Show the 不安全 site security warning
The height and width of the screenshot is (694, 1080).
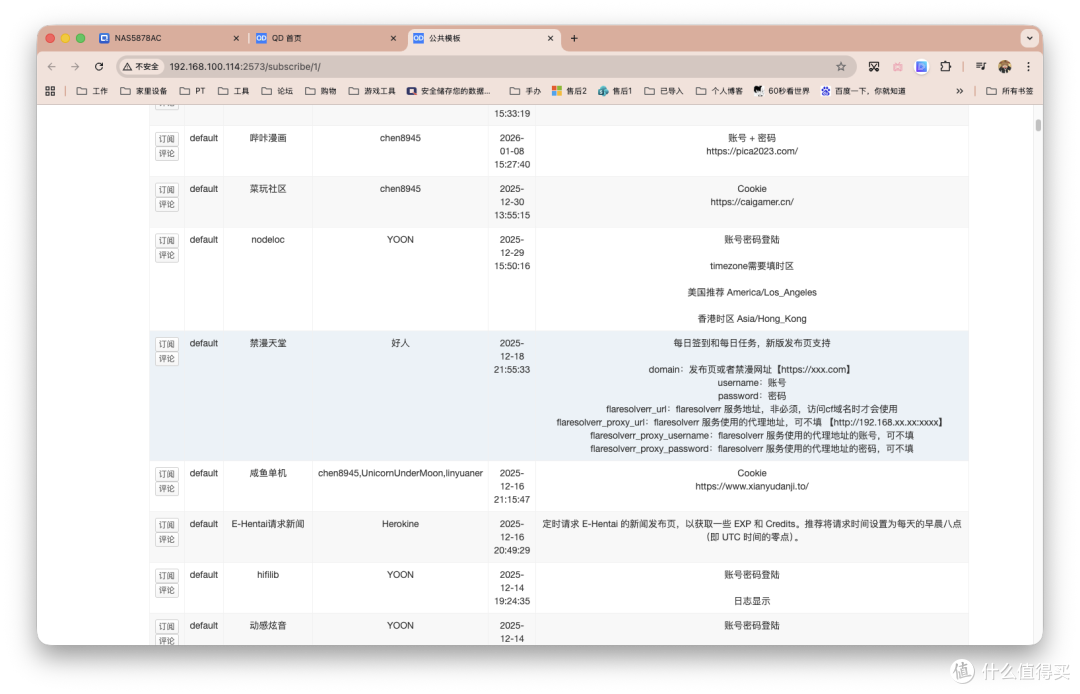click(x=141, y=67)
